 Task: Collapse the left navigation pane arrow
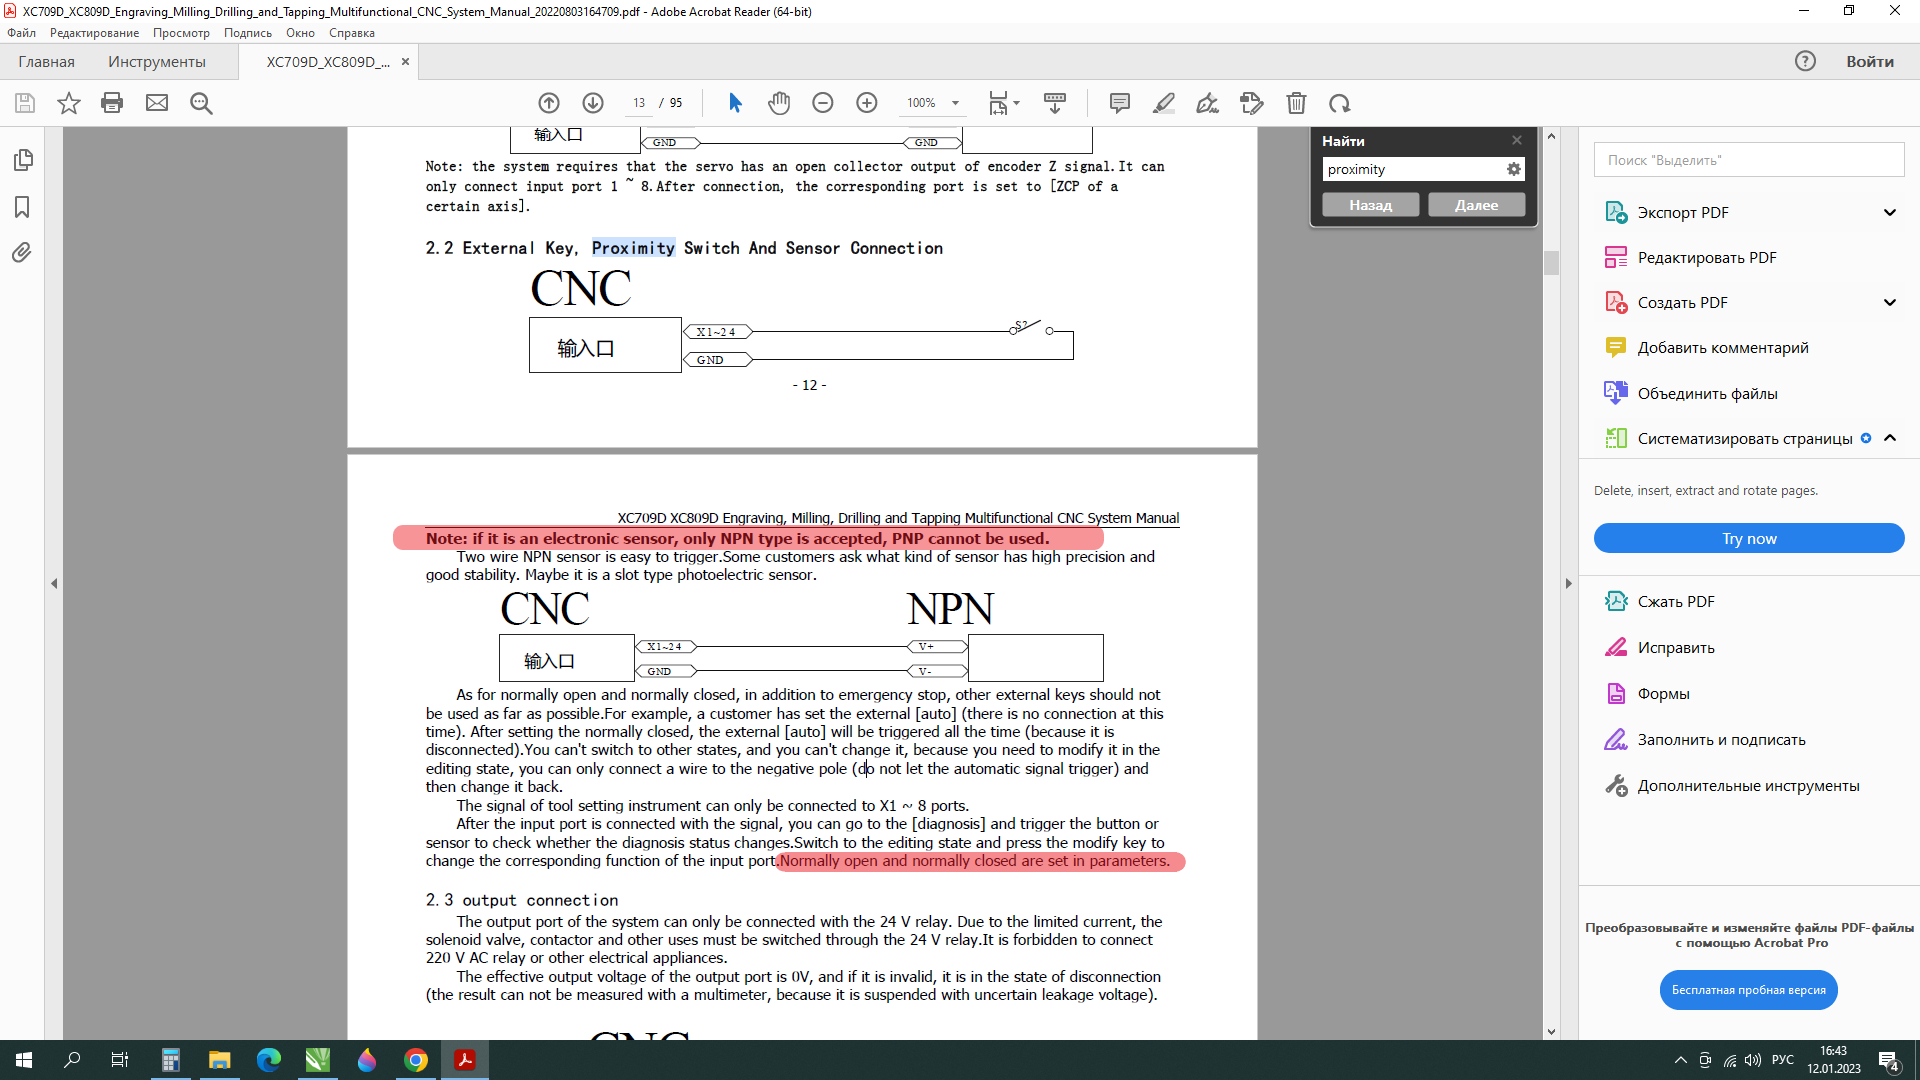54,583
